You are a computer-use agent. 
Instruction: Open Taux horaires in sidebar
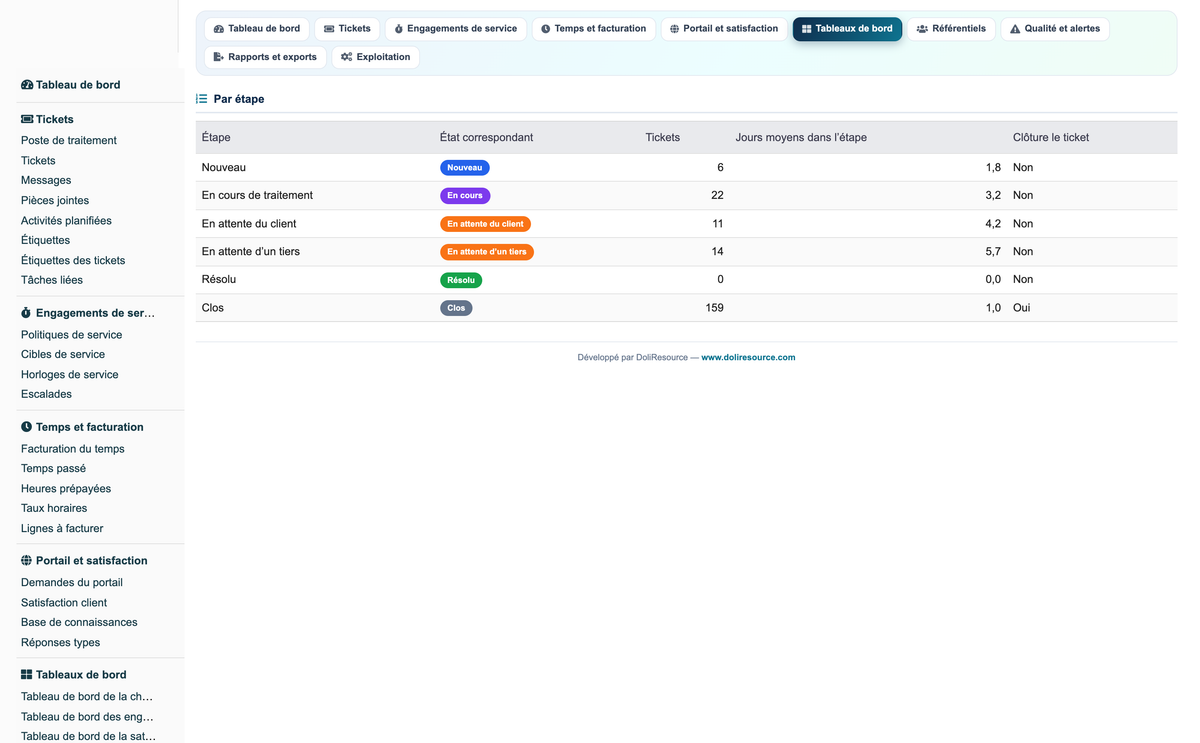tap(54, 509)
